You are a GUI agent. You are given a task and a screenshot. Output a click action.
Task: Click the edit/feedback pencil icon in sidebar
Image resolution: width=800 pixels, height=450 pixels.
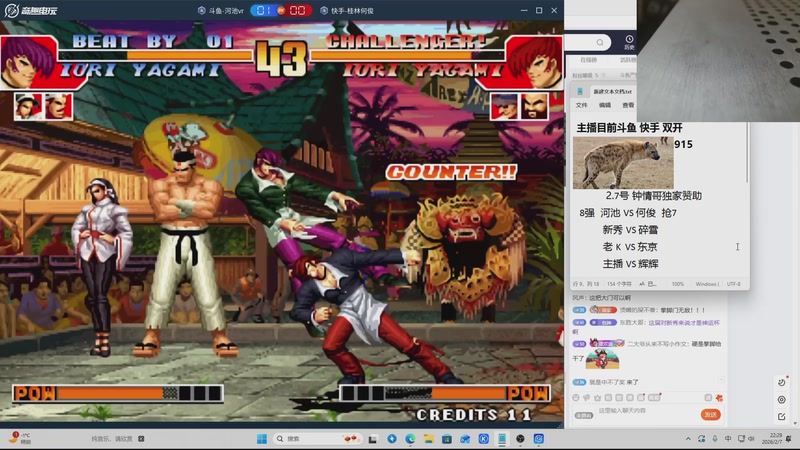[x=782, y=417]
